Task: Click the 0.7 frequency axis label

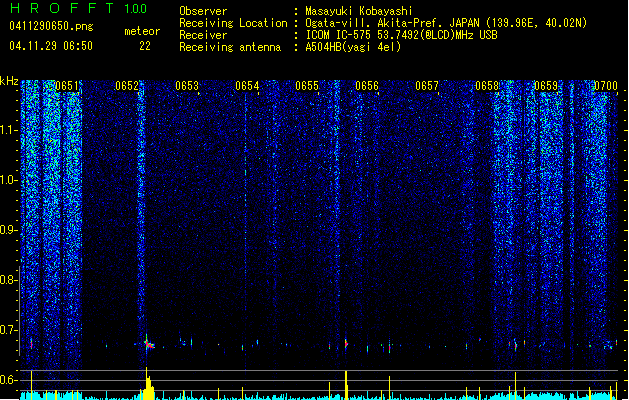Action: click(9, 330)
